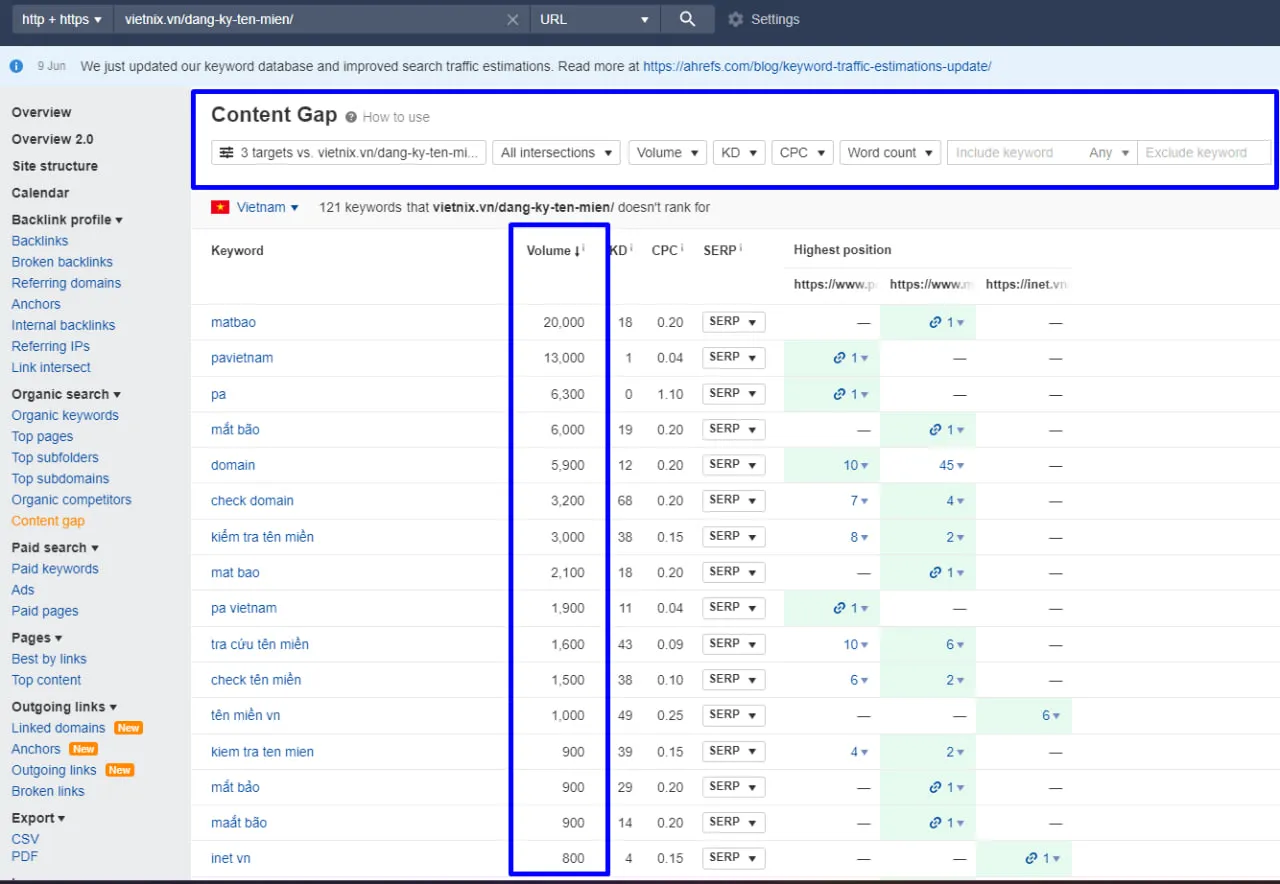
Task: Open Overview in sidebar
Action: point(41,112)
